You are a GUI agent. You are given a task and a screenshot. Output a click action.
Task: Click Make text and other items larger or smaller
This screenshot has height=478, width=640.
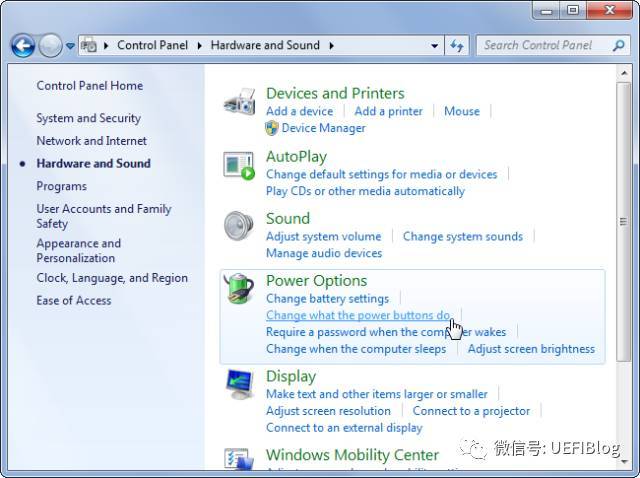pyautogui.click(x=377, y=394)
